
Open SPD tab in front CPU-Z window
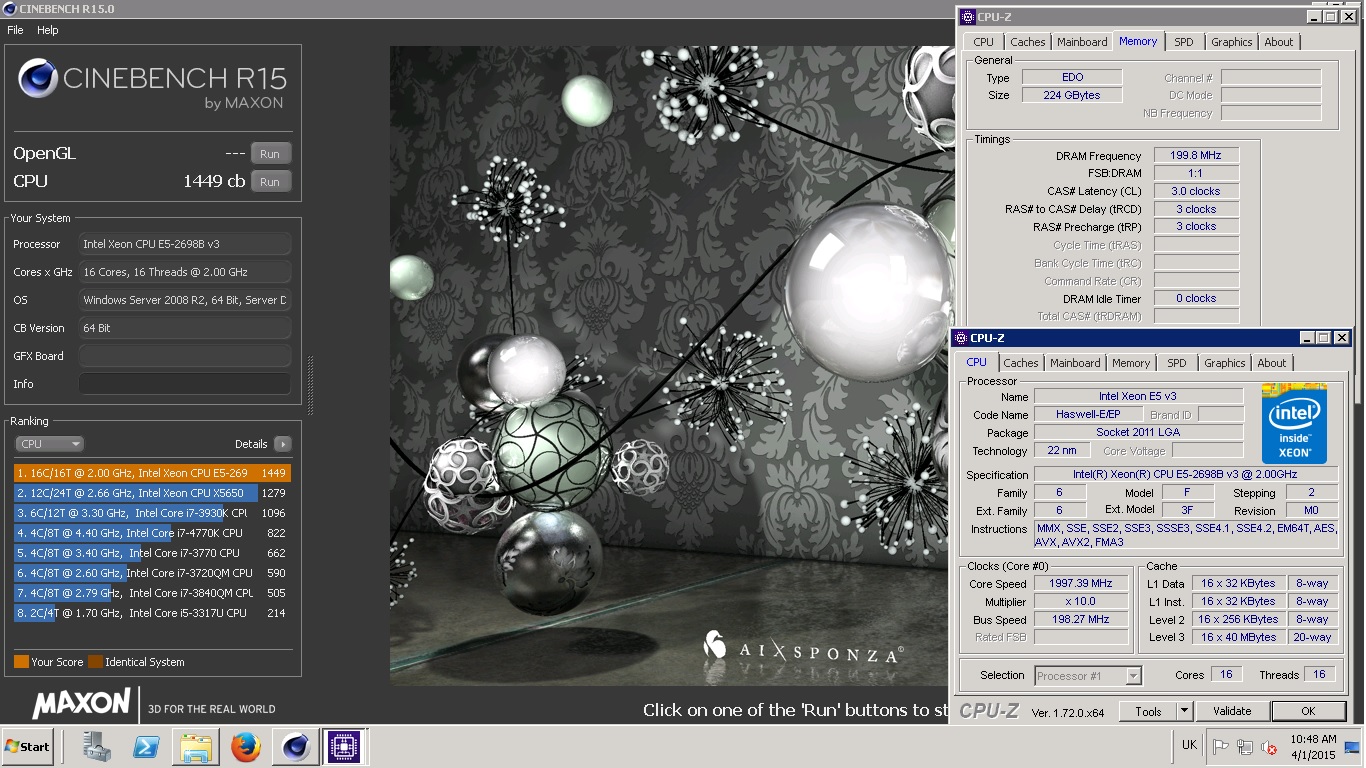1176,363
